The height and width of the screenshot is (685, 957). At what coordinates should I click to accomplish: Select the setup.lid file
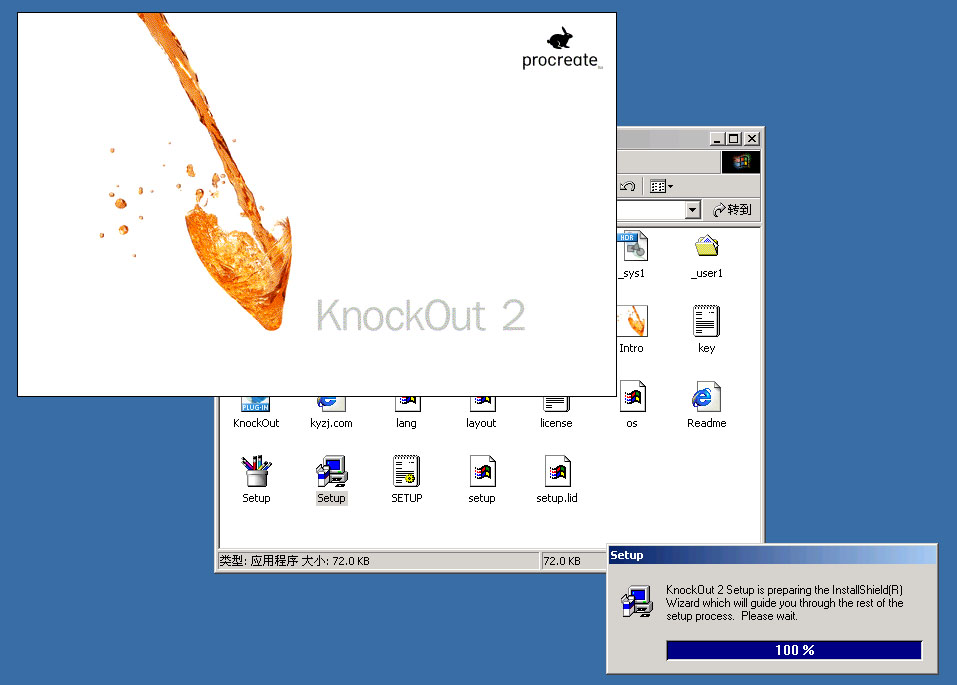pos(557,471)
